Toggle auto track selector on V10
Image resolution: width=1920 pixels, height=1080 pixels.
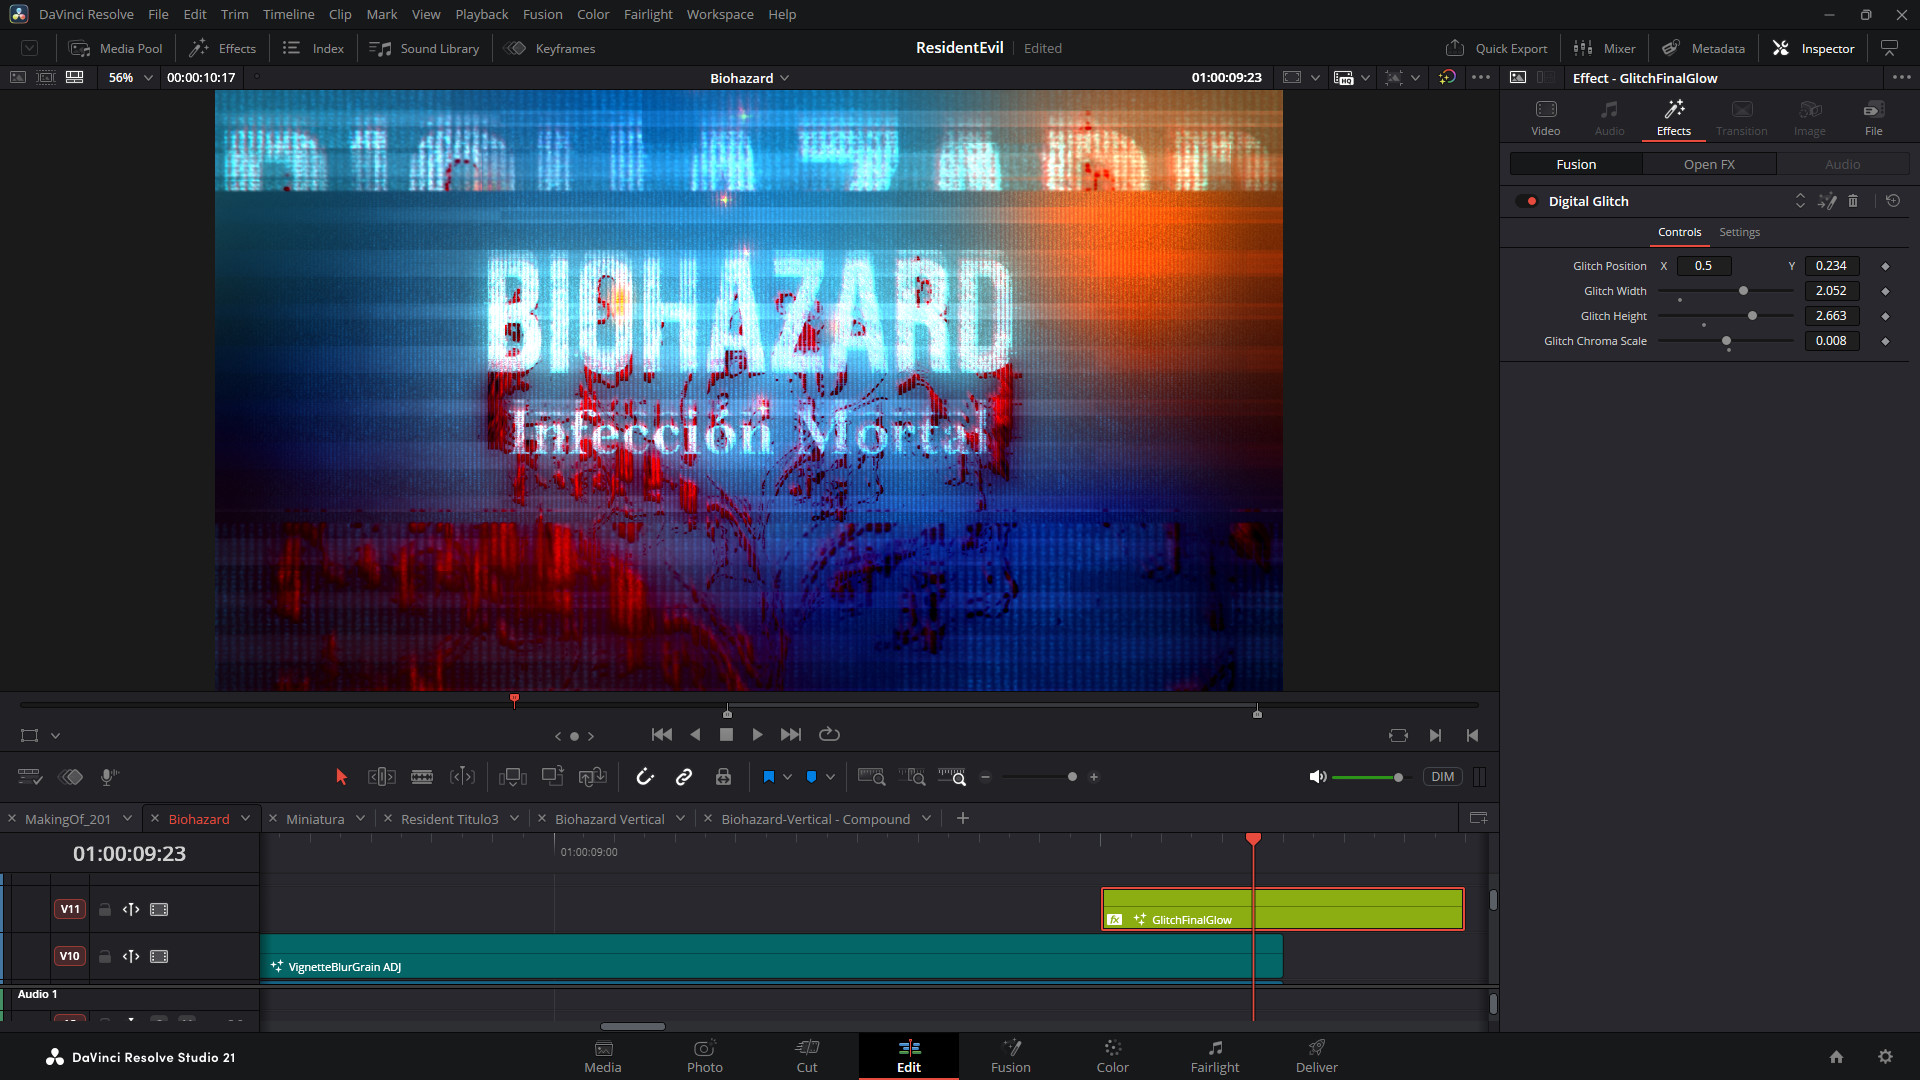131,956
